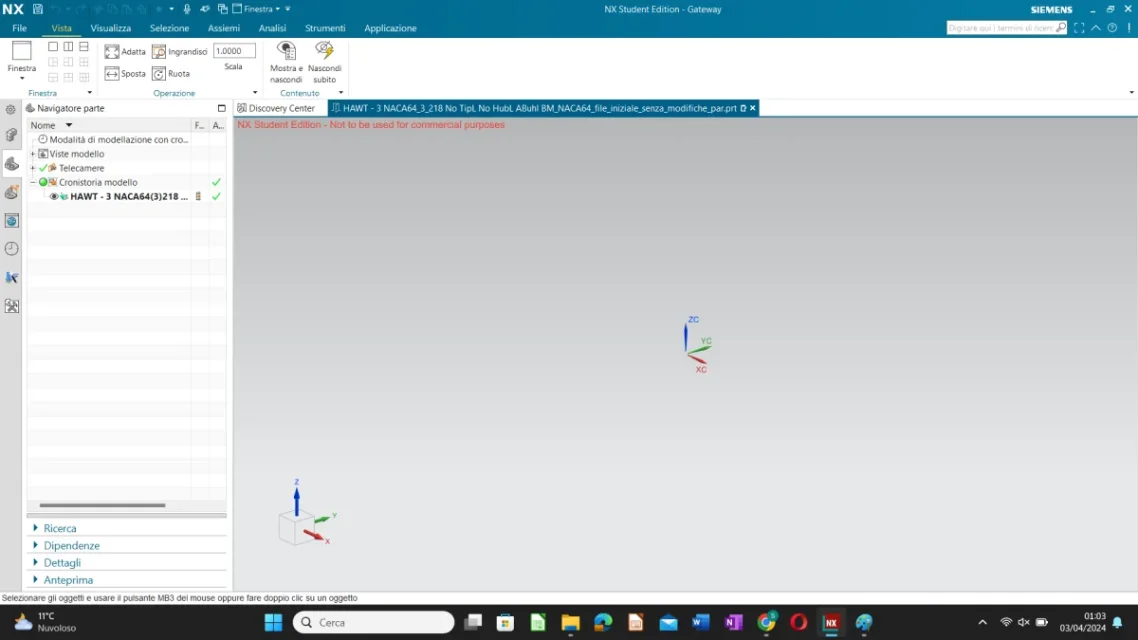Open the Nome column sort dropdown
Viewport: 1138px width, 640px height.
pyautogui.click(x=66, y=125)
